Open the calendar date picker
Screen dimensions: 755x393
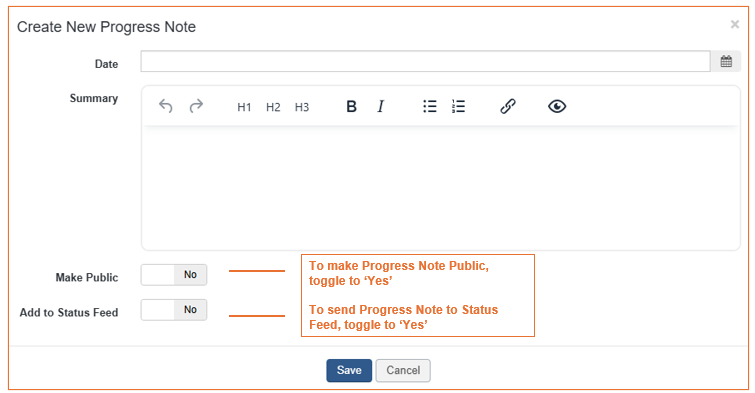[x=726, y=62]
